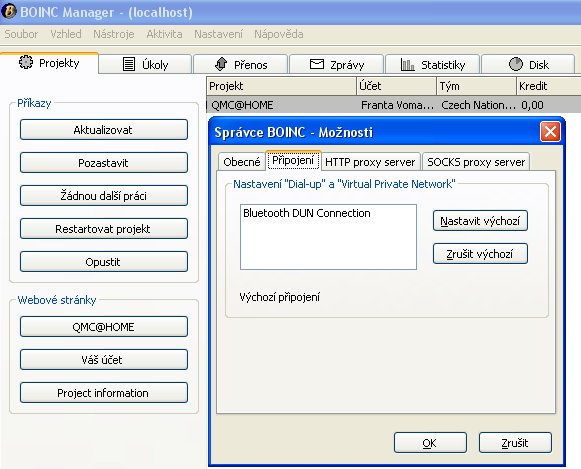Click the gear icon on Projekty tab
Viewport: 581px width, 469px height.
26,62
